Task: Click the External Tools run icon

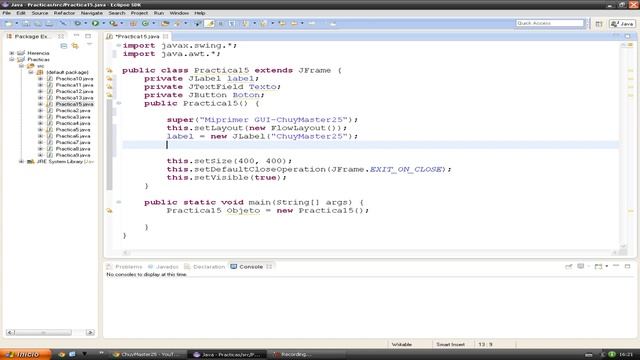Action: (113, 24)
